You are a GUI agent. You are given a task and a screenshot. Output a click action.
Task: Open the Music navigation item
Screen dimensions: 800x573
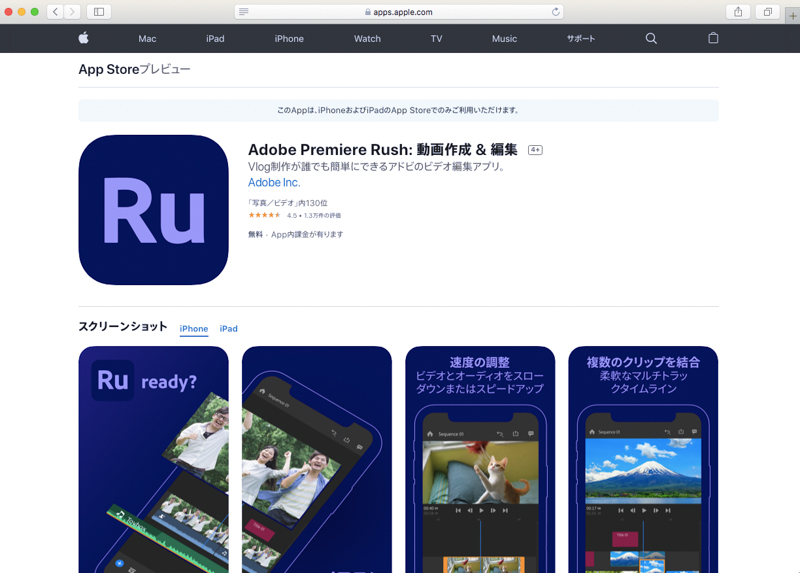tap(505, 39)
